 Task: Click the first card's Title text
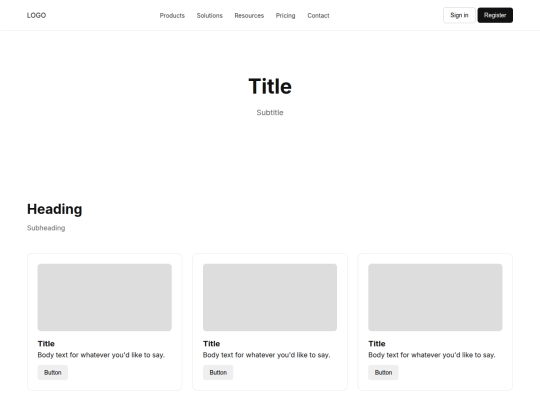(x=46, y=344)
